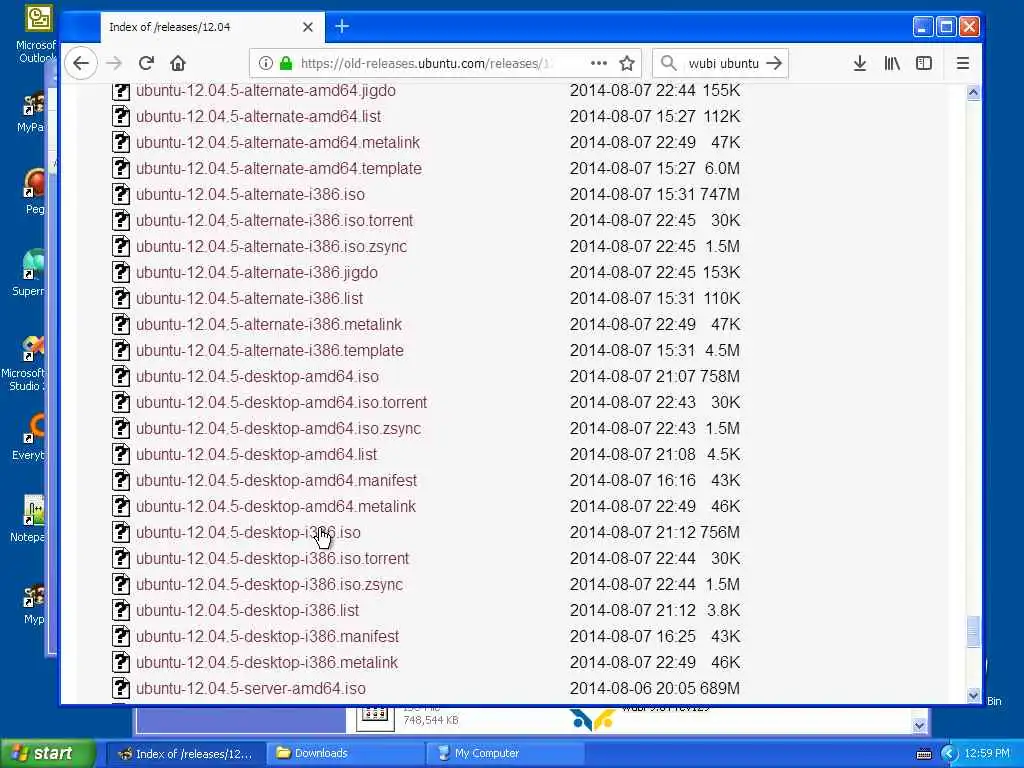Viewport: 1024px width, 768px height.
Task: Click page scrollbar up arrow
Action: [x=973, y=93]
